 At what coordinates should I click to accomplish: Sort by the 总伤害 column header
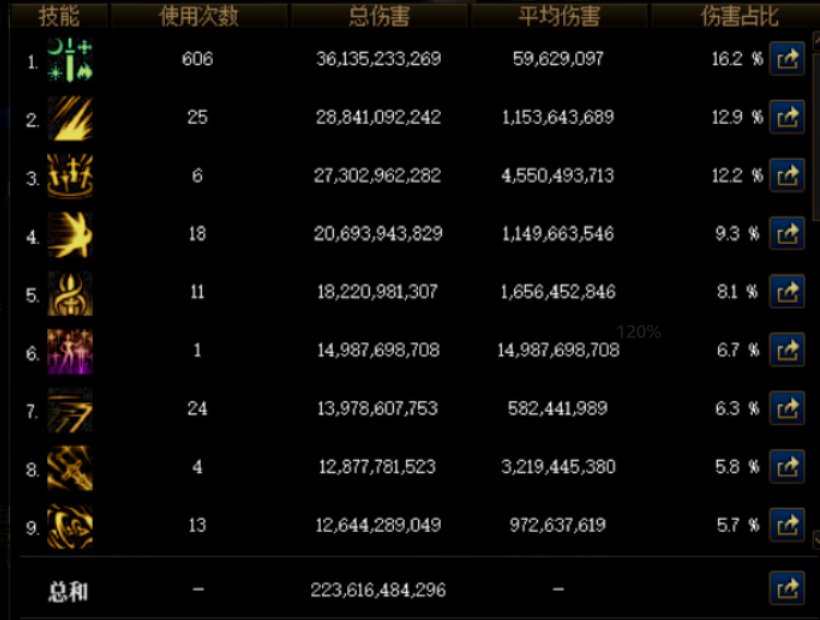379,16
